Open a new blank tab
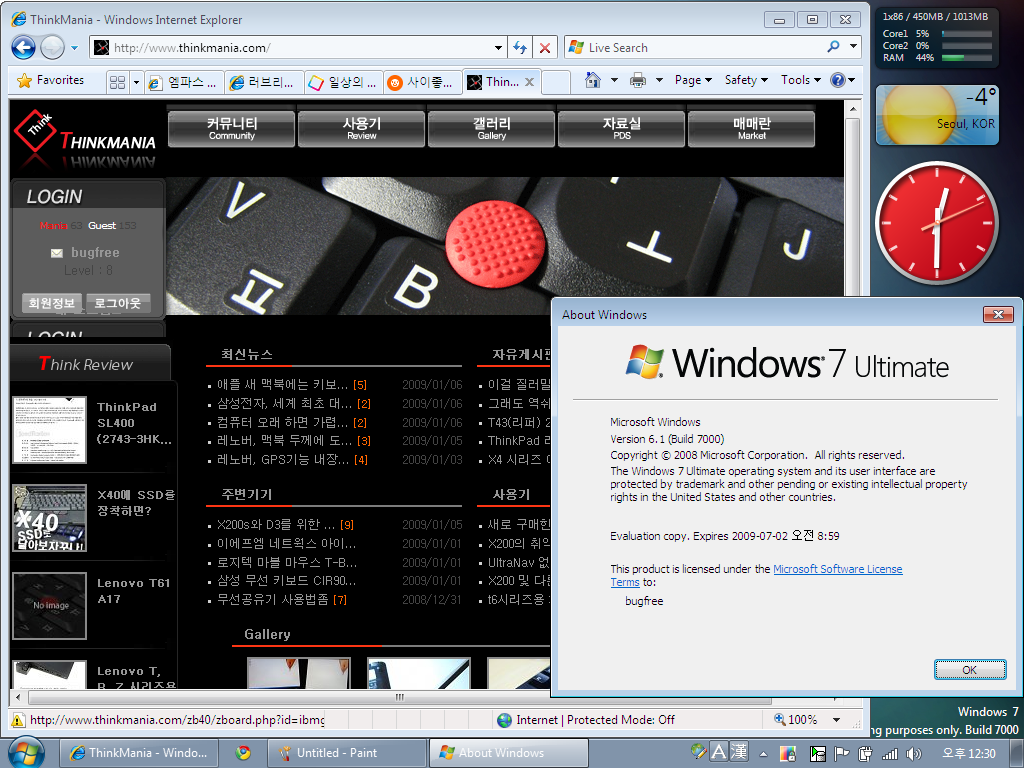1024x768 pixels. click(x=556, y=82)
